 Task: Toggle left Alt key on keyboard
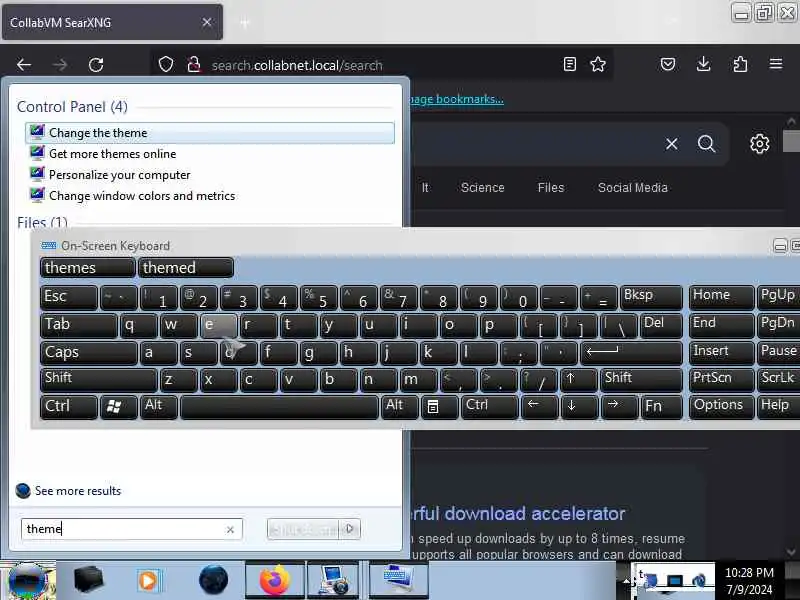(x=159, y=407)
